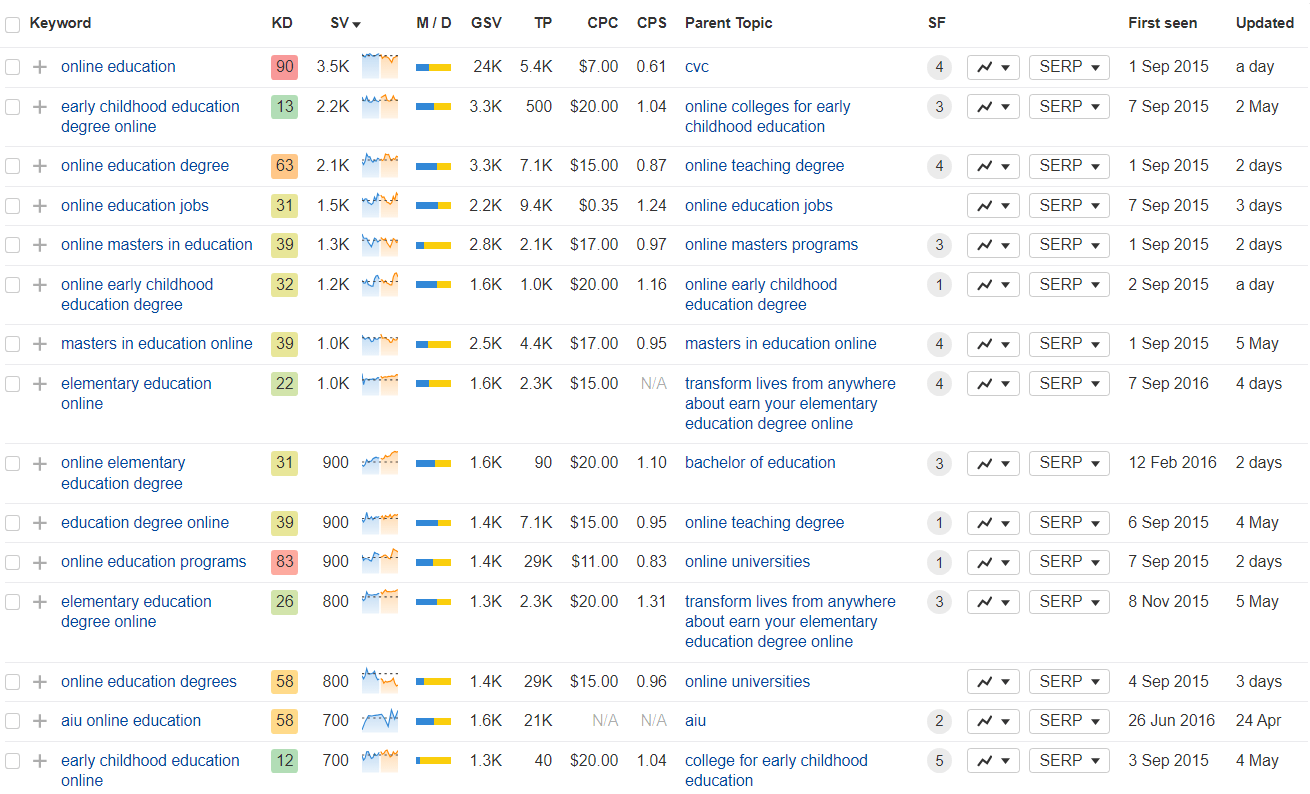
Task: Click the trend graph for "online masters in education"
Action: pyautogui.click(x=380, y=244)
